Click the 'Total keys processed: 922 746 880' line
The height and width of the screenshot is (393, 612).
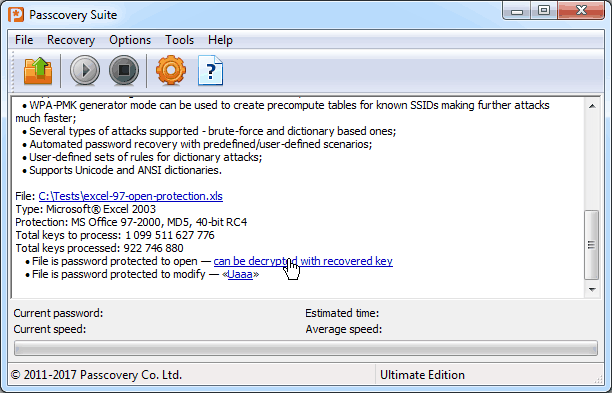click(99, 248)
